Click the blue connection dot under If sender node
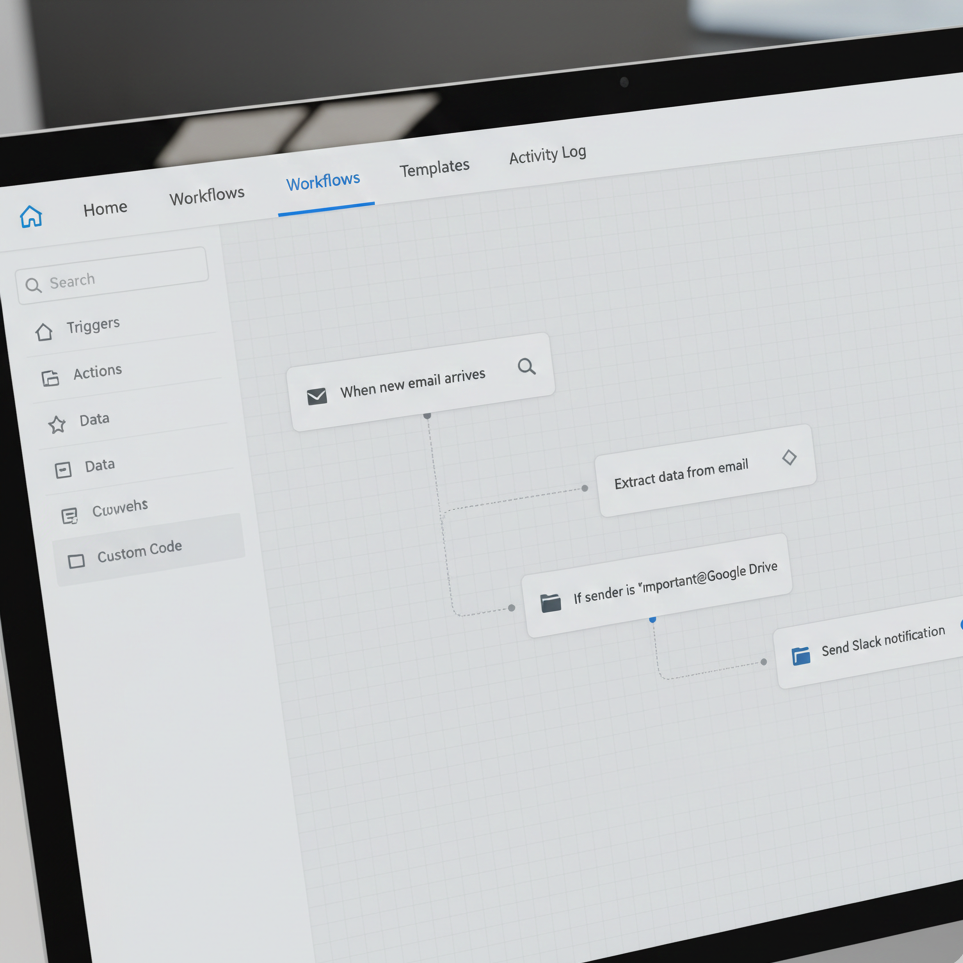This screenshot has width=963, height=963. [x=653, y=620]
